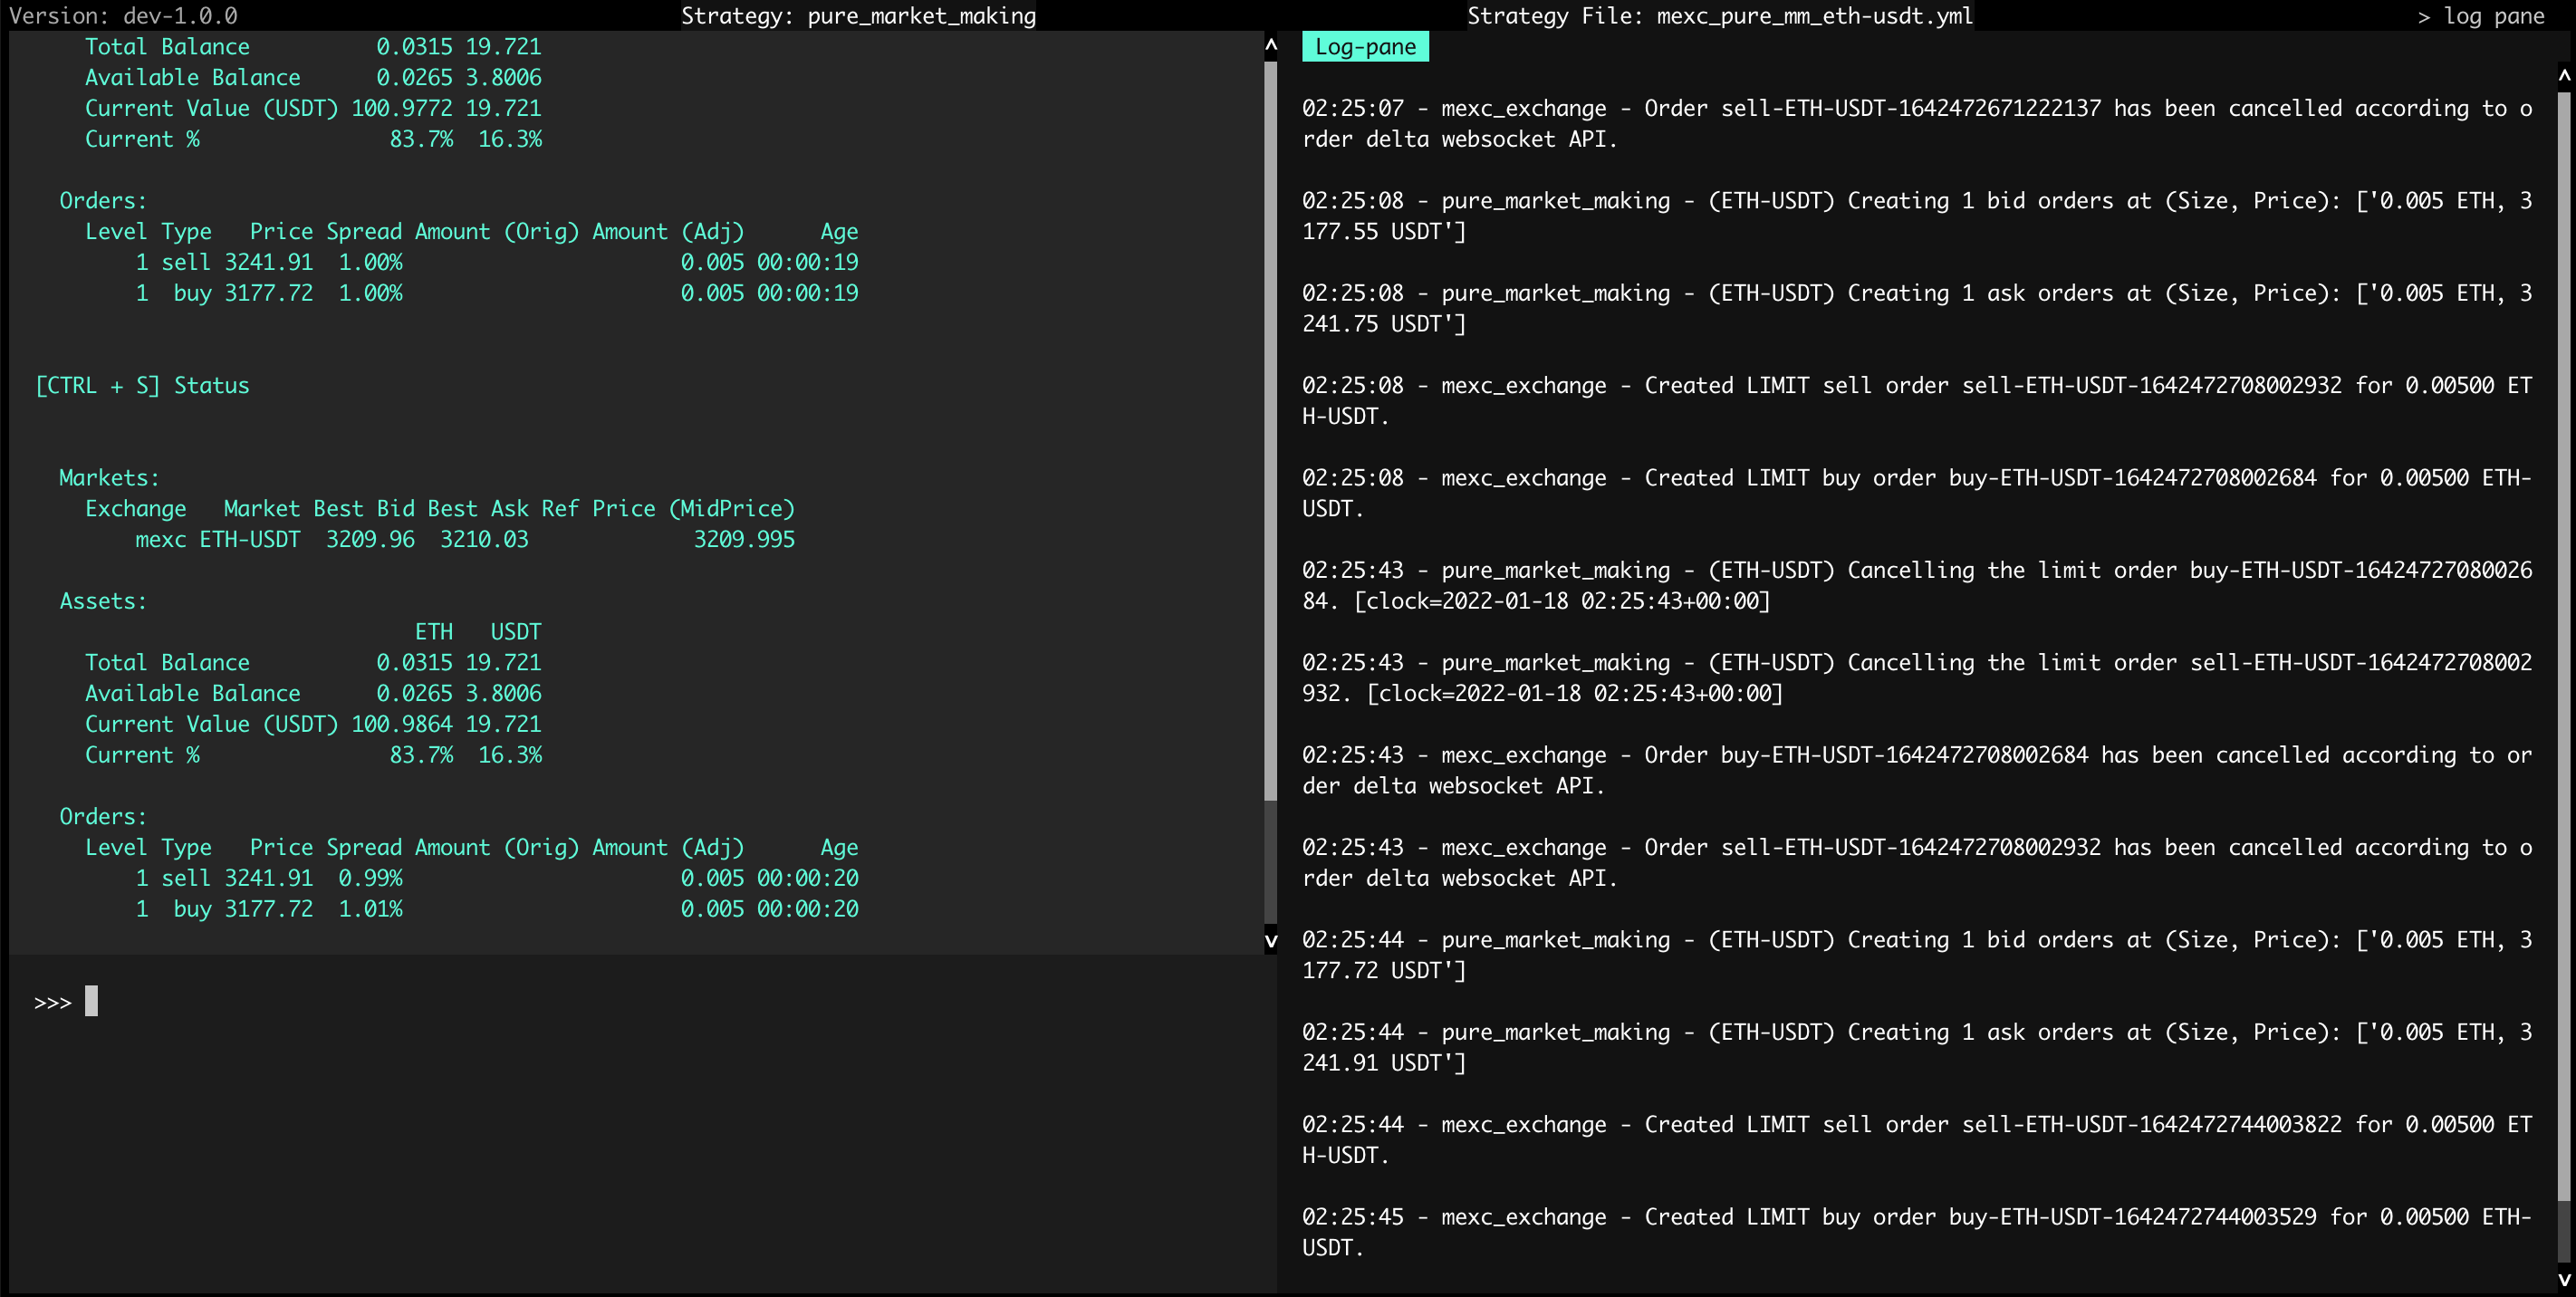Click 02:25:43 log cancelling the limit sell order
Image resolution: width=2576 pixels, height=1297 pixels.
click(1917, 678)
